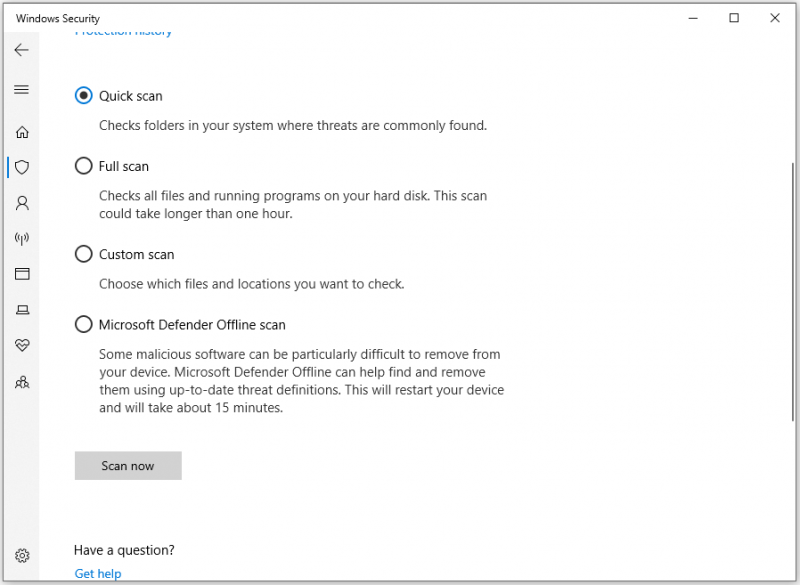Click the Scan now button

tap(128, 466)
